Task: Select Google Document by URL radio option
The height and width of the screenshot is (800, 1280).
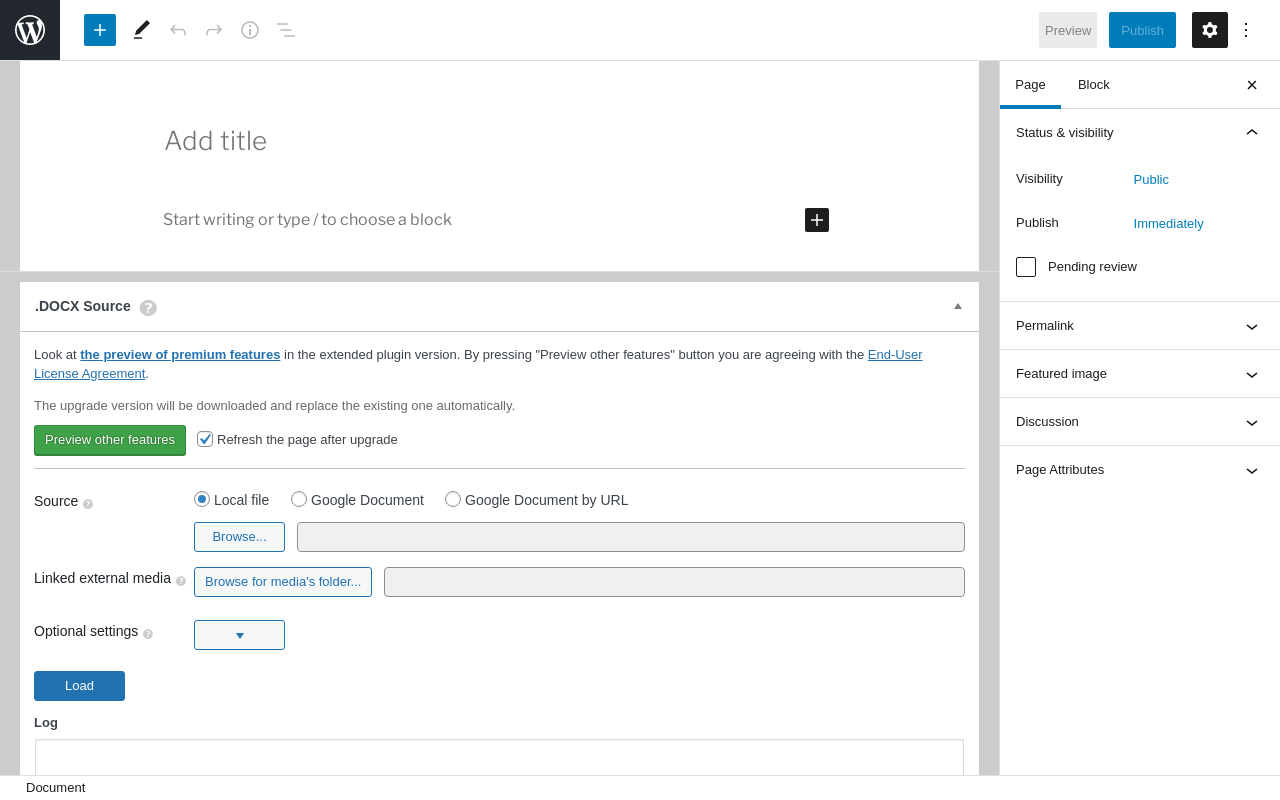Action: (x=453, y=499)
